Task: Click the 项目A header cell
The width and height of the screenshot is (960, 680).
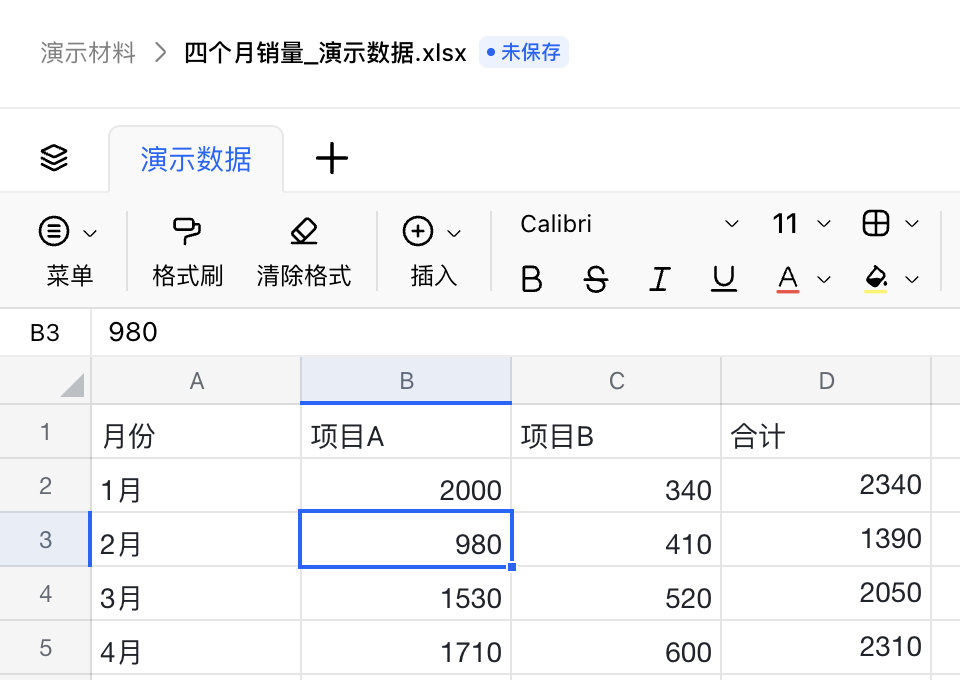Action: click(x=406, y=432)
